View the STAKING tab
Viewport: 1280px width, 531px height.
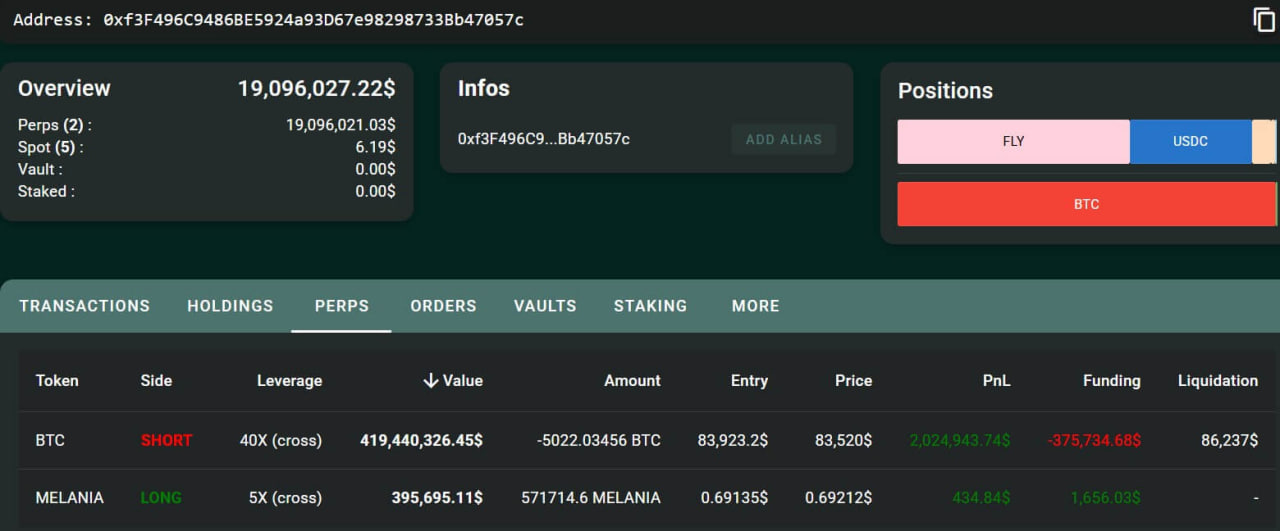point(650,306)
